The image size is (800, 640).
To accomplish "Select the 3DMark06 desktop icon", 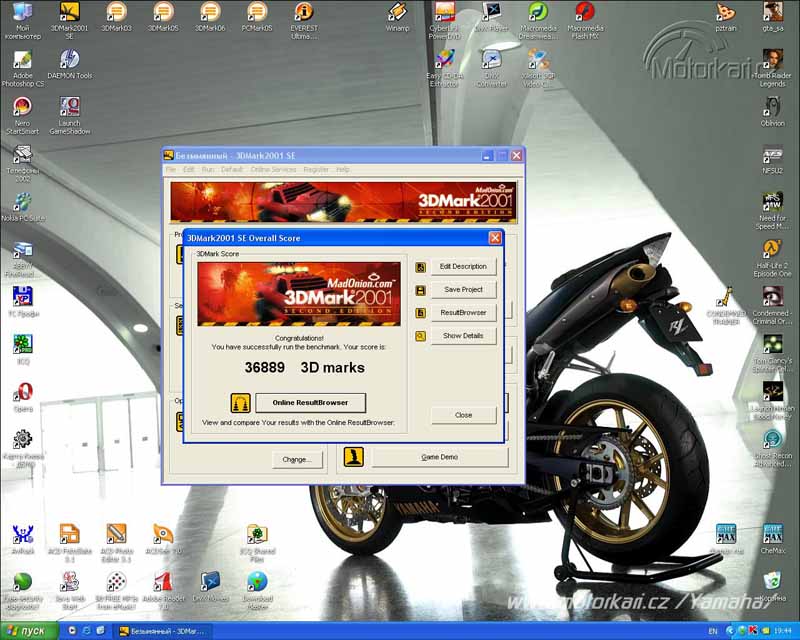I will [x=210, y=17].
